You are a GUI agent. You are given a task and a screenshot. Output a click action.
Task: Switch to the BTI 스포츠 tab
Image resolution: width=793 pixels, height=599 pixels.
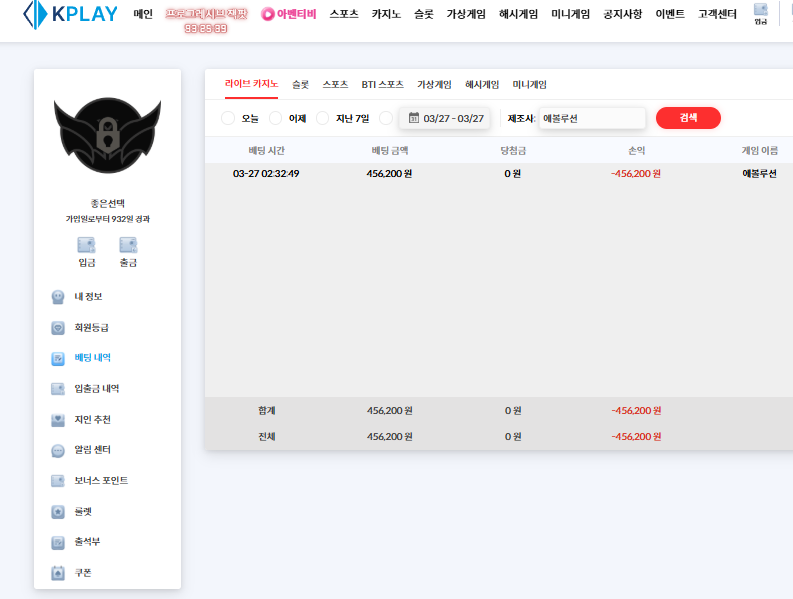382,85
